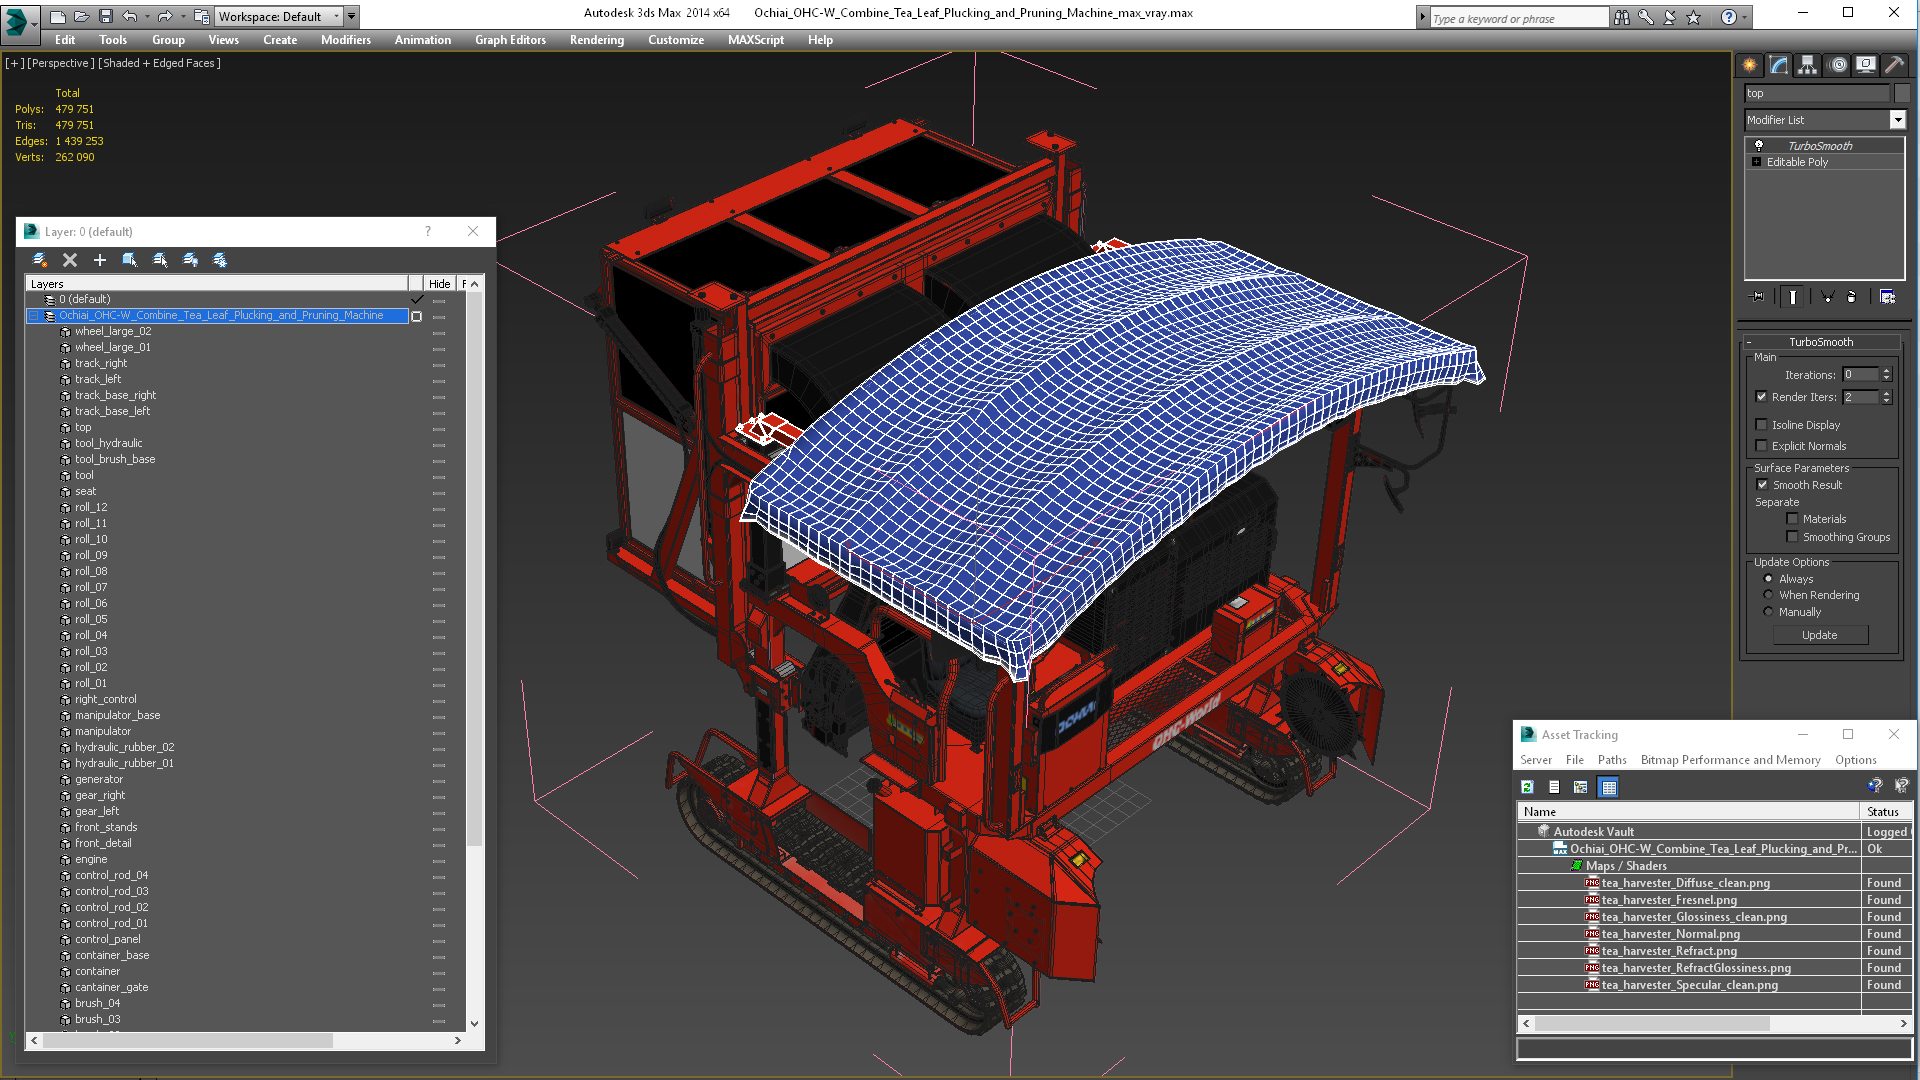The image size is (1920, 1080).
Task: Open Bitmap Performance and Memory menu
Action: pos(1730,760)
